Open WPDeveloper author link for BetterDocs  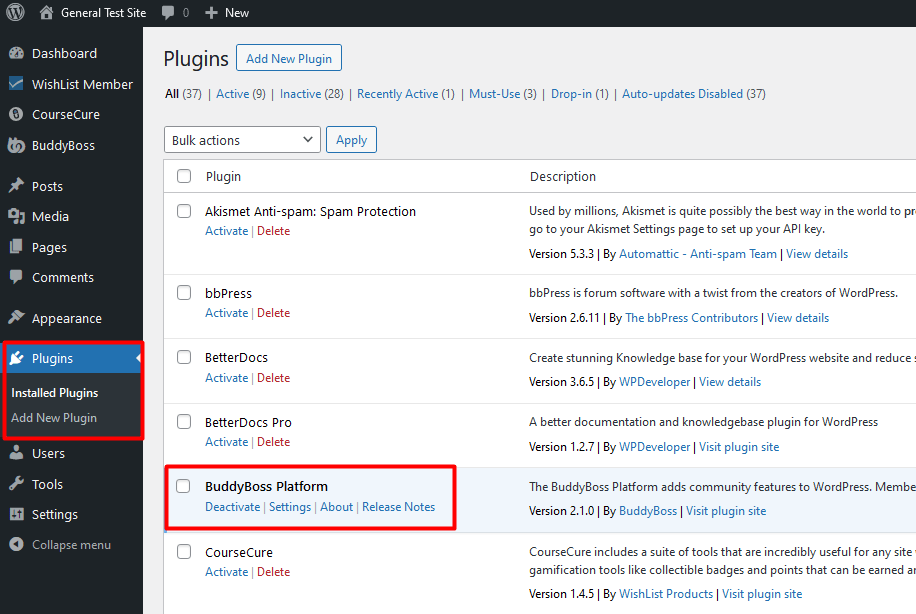654,381
